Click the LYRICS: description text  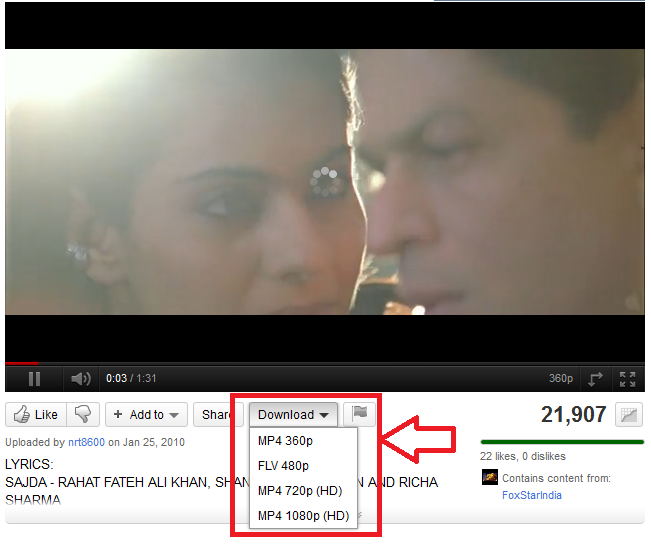point(29,464)
